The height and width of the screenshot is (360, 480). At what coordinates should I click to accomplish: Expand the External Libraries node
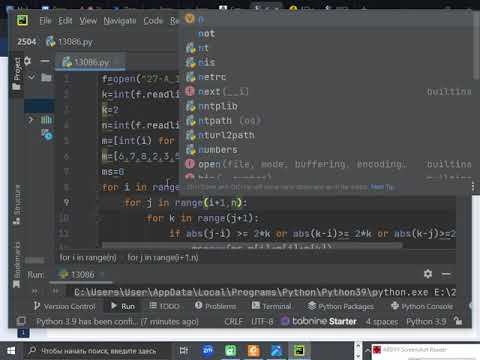31,120
